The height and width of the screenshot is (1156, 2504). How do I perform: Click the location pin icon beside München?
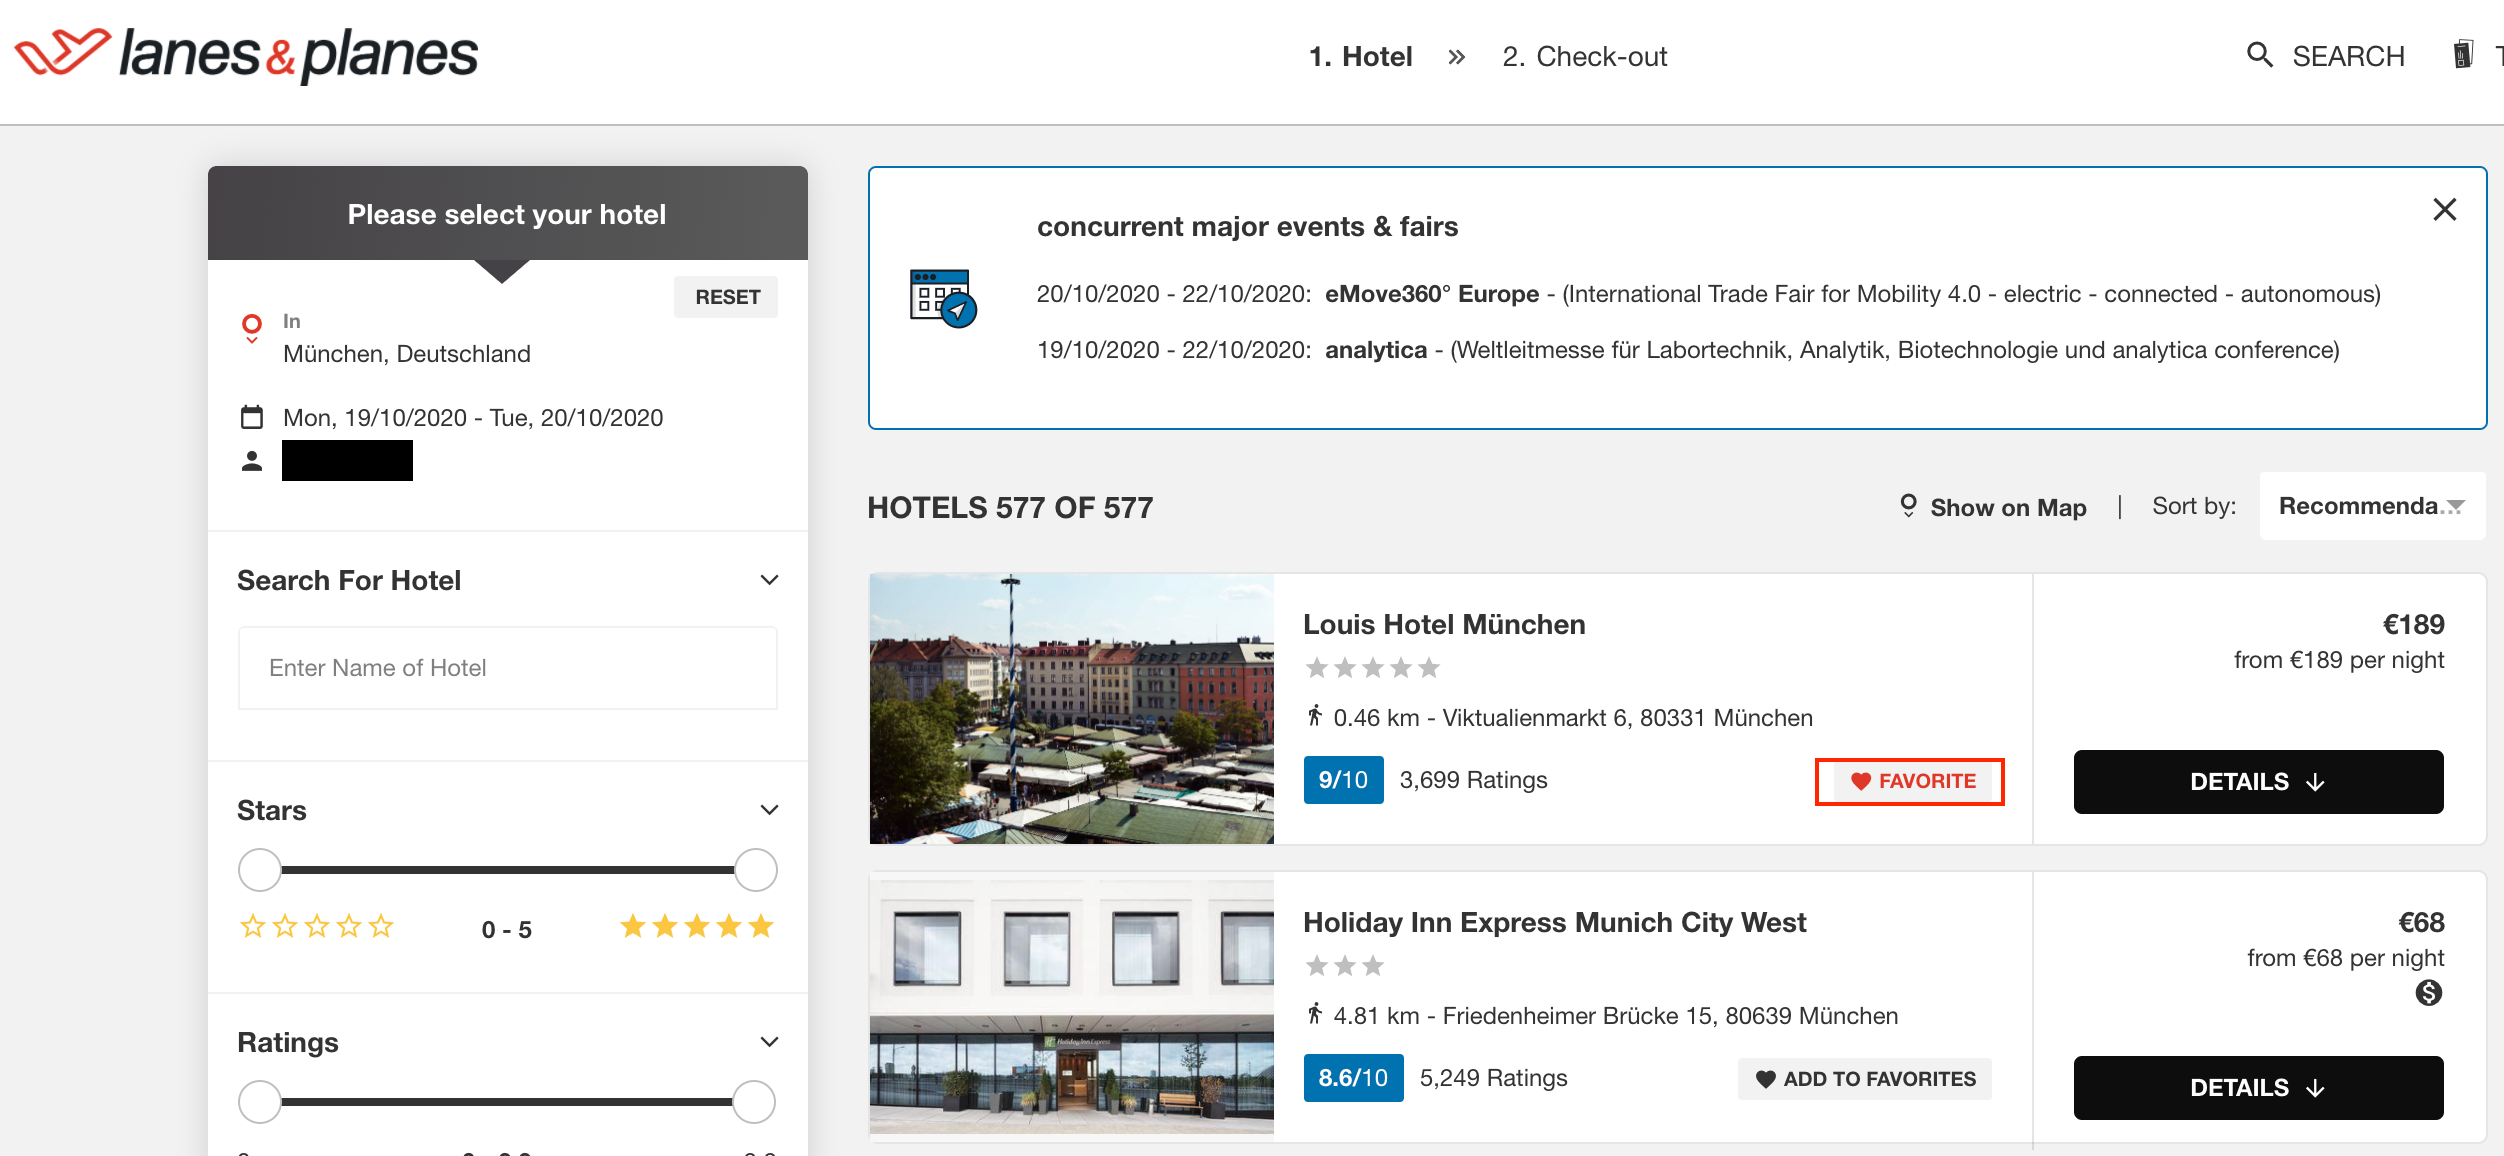252,327
